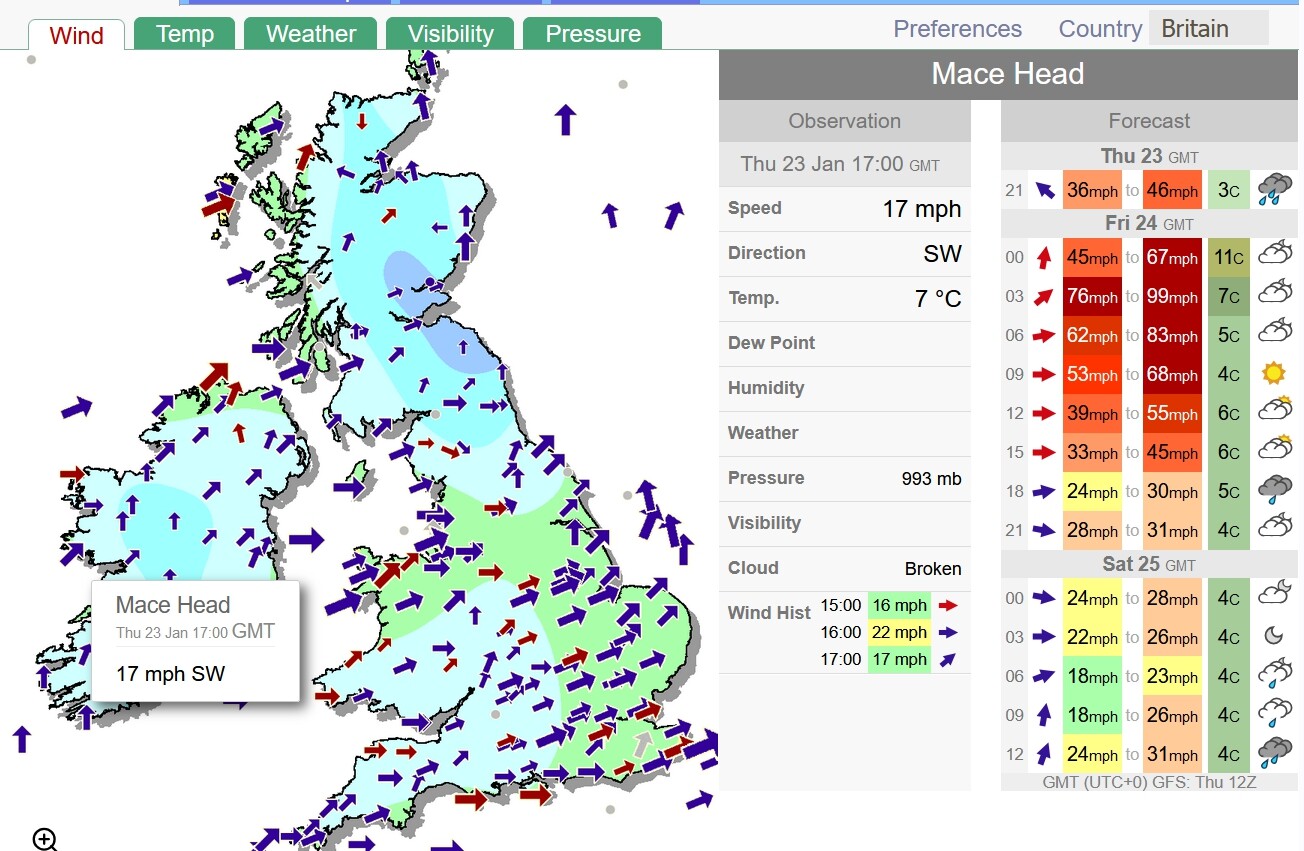Click the showers icon for Sat 25 at 06
This screenshot has width=1304, height=851.
1274,675
